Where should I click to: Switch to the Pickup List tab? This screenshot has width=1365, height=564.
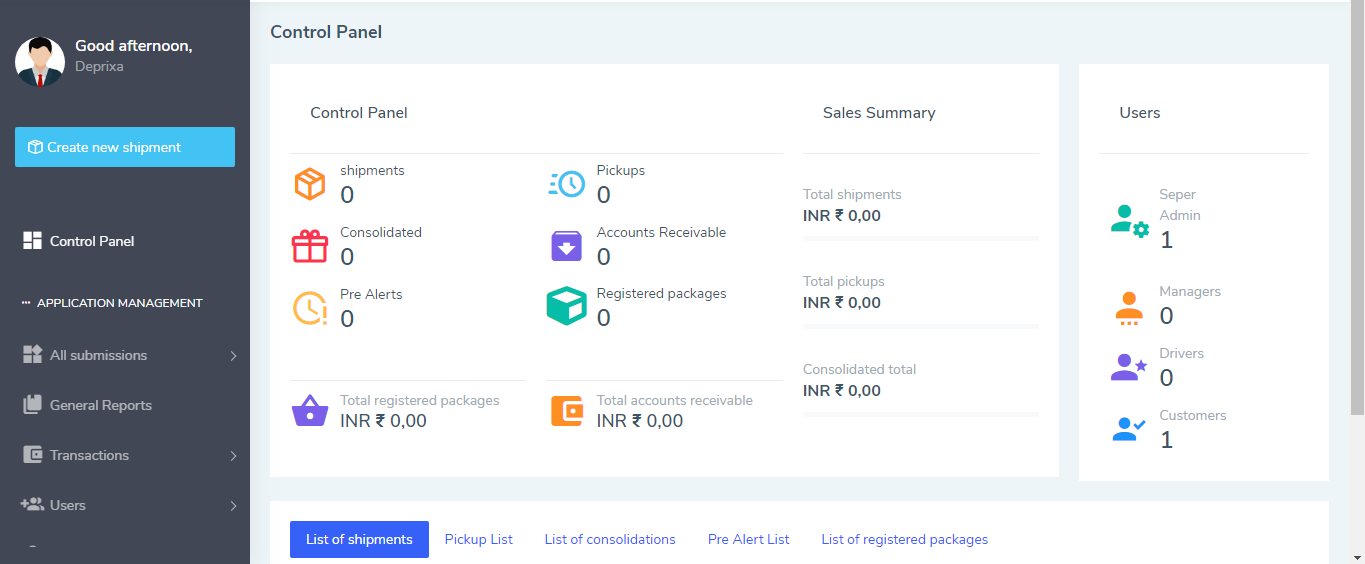(x=479, y=539)
